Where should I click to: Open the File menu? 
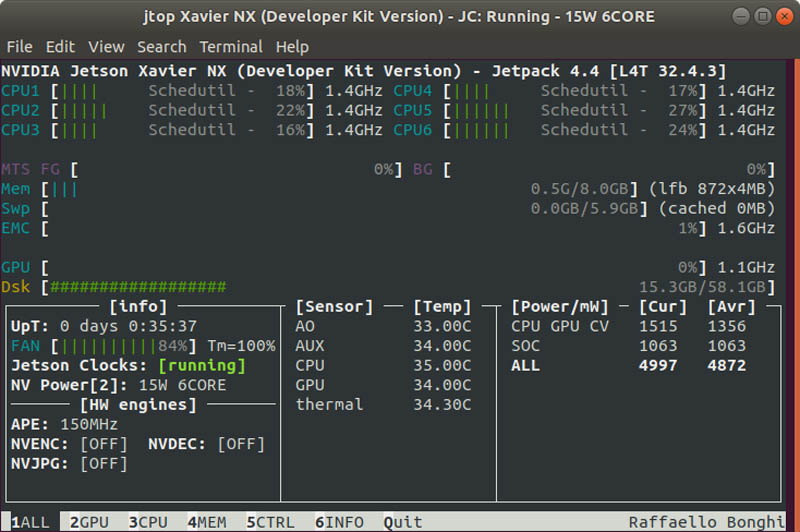tap(19, 47)
